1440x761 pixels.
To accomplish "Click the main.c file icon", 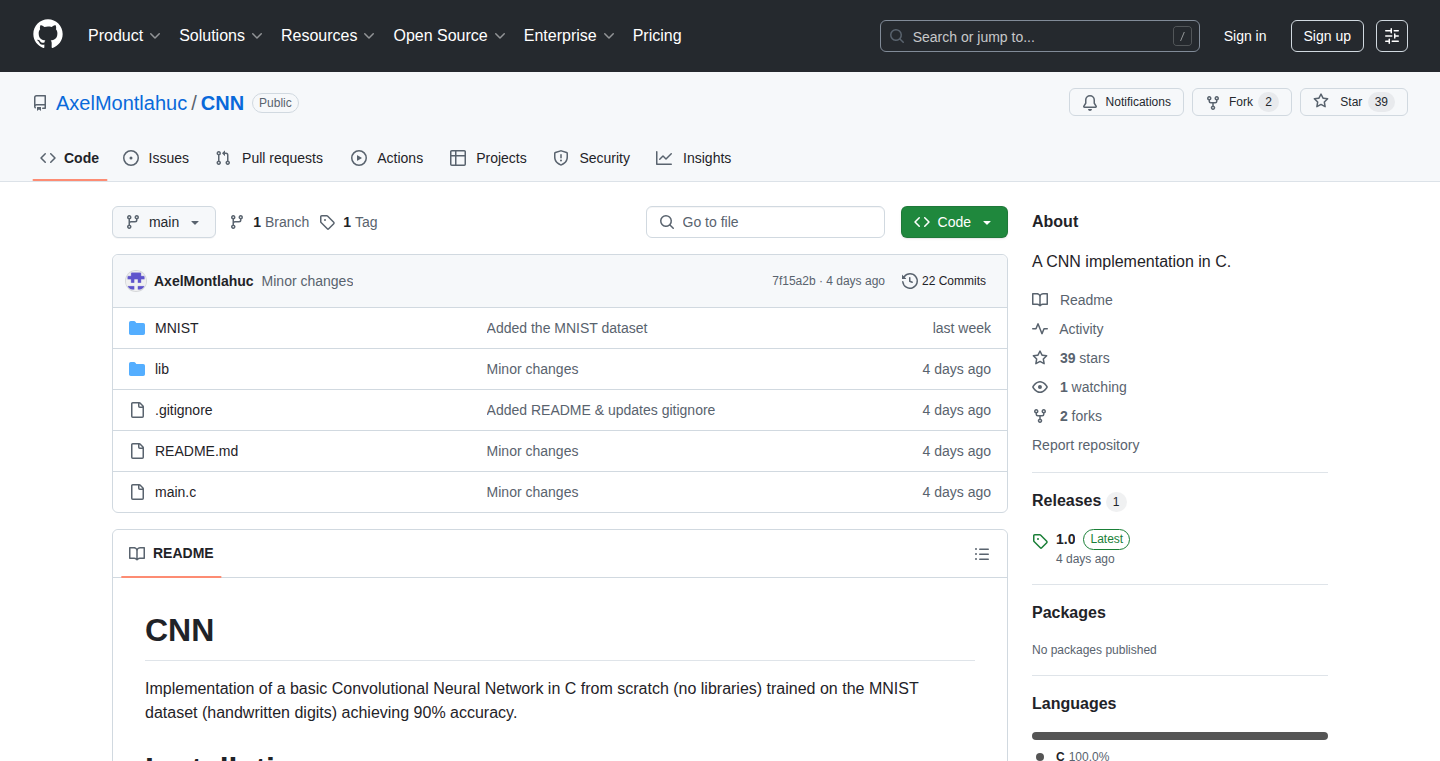I will pos(137,492).
